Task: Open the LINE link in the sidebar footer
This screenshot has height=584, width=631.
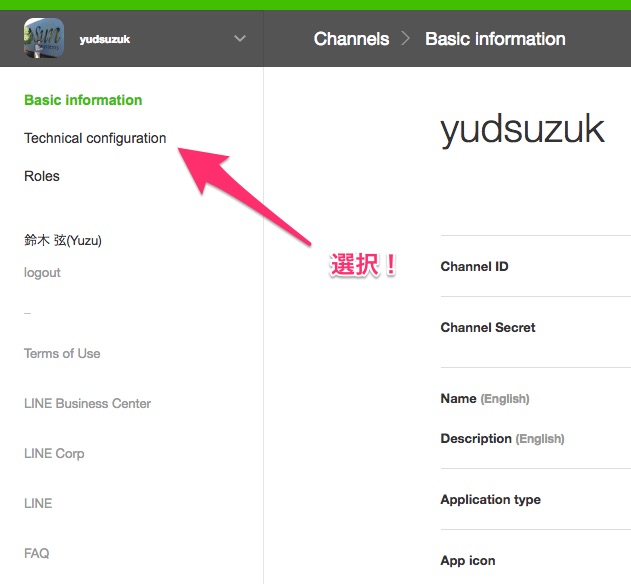Action: pos(38,503)
